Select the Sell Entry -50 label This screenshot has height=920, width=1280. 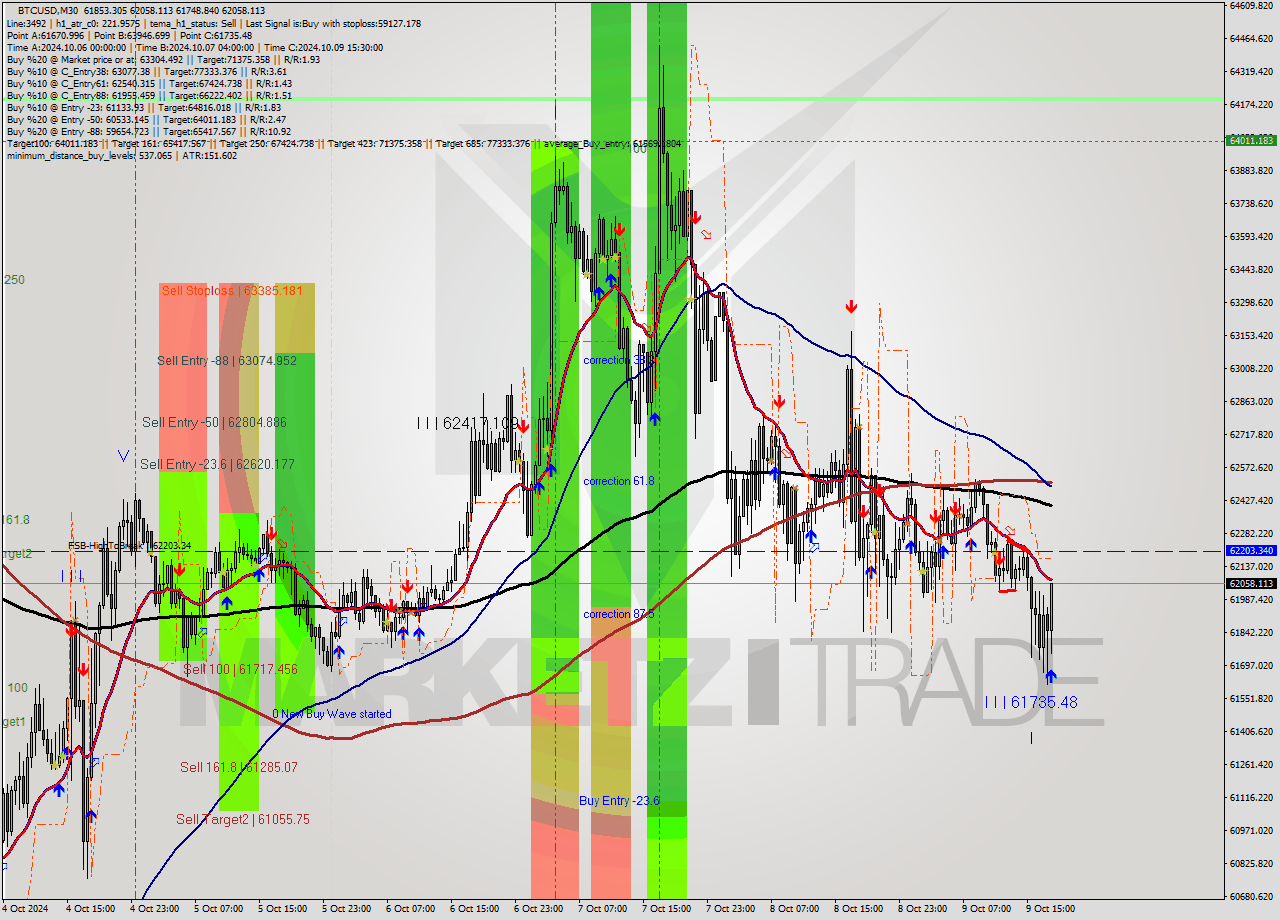(214, 423)
